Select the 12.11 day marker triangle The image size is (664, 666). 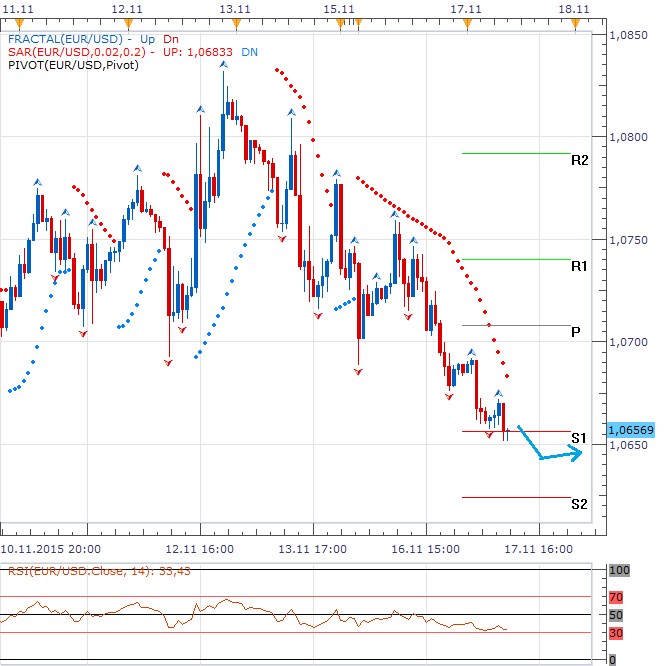(127, 24)
